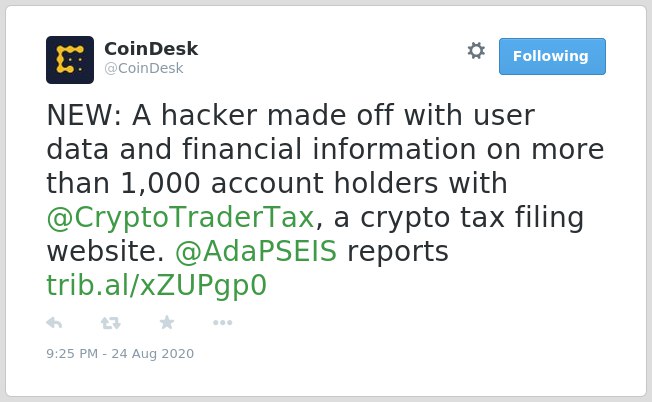Click the CoinDesk profile avatar

point(70,60)
